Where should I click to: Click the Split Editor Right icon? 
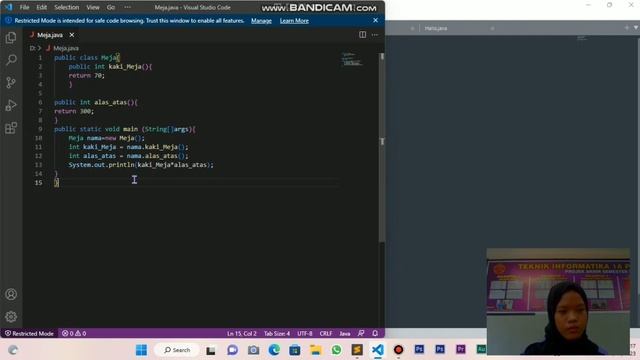point(362,35)
